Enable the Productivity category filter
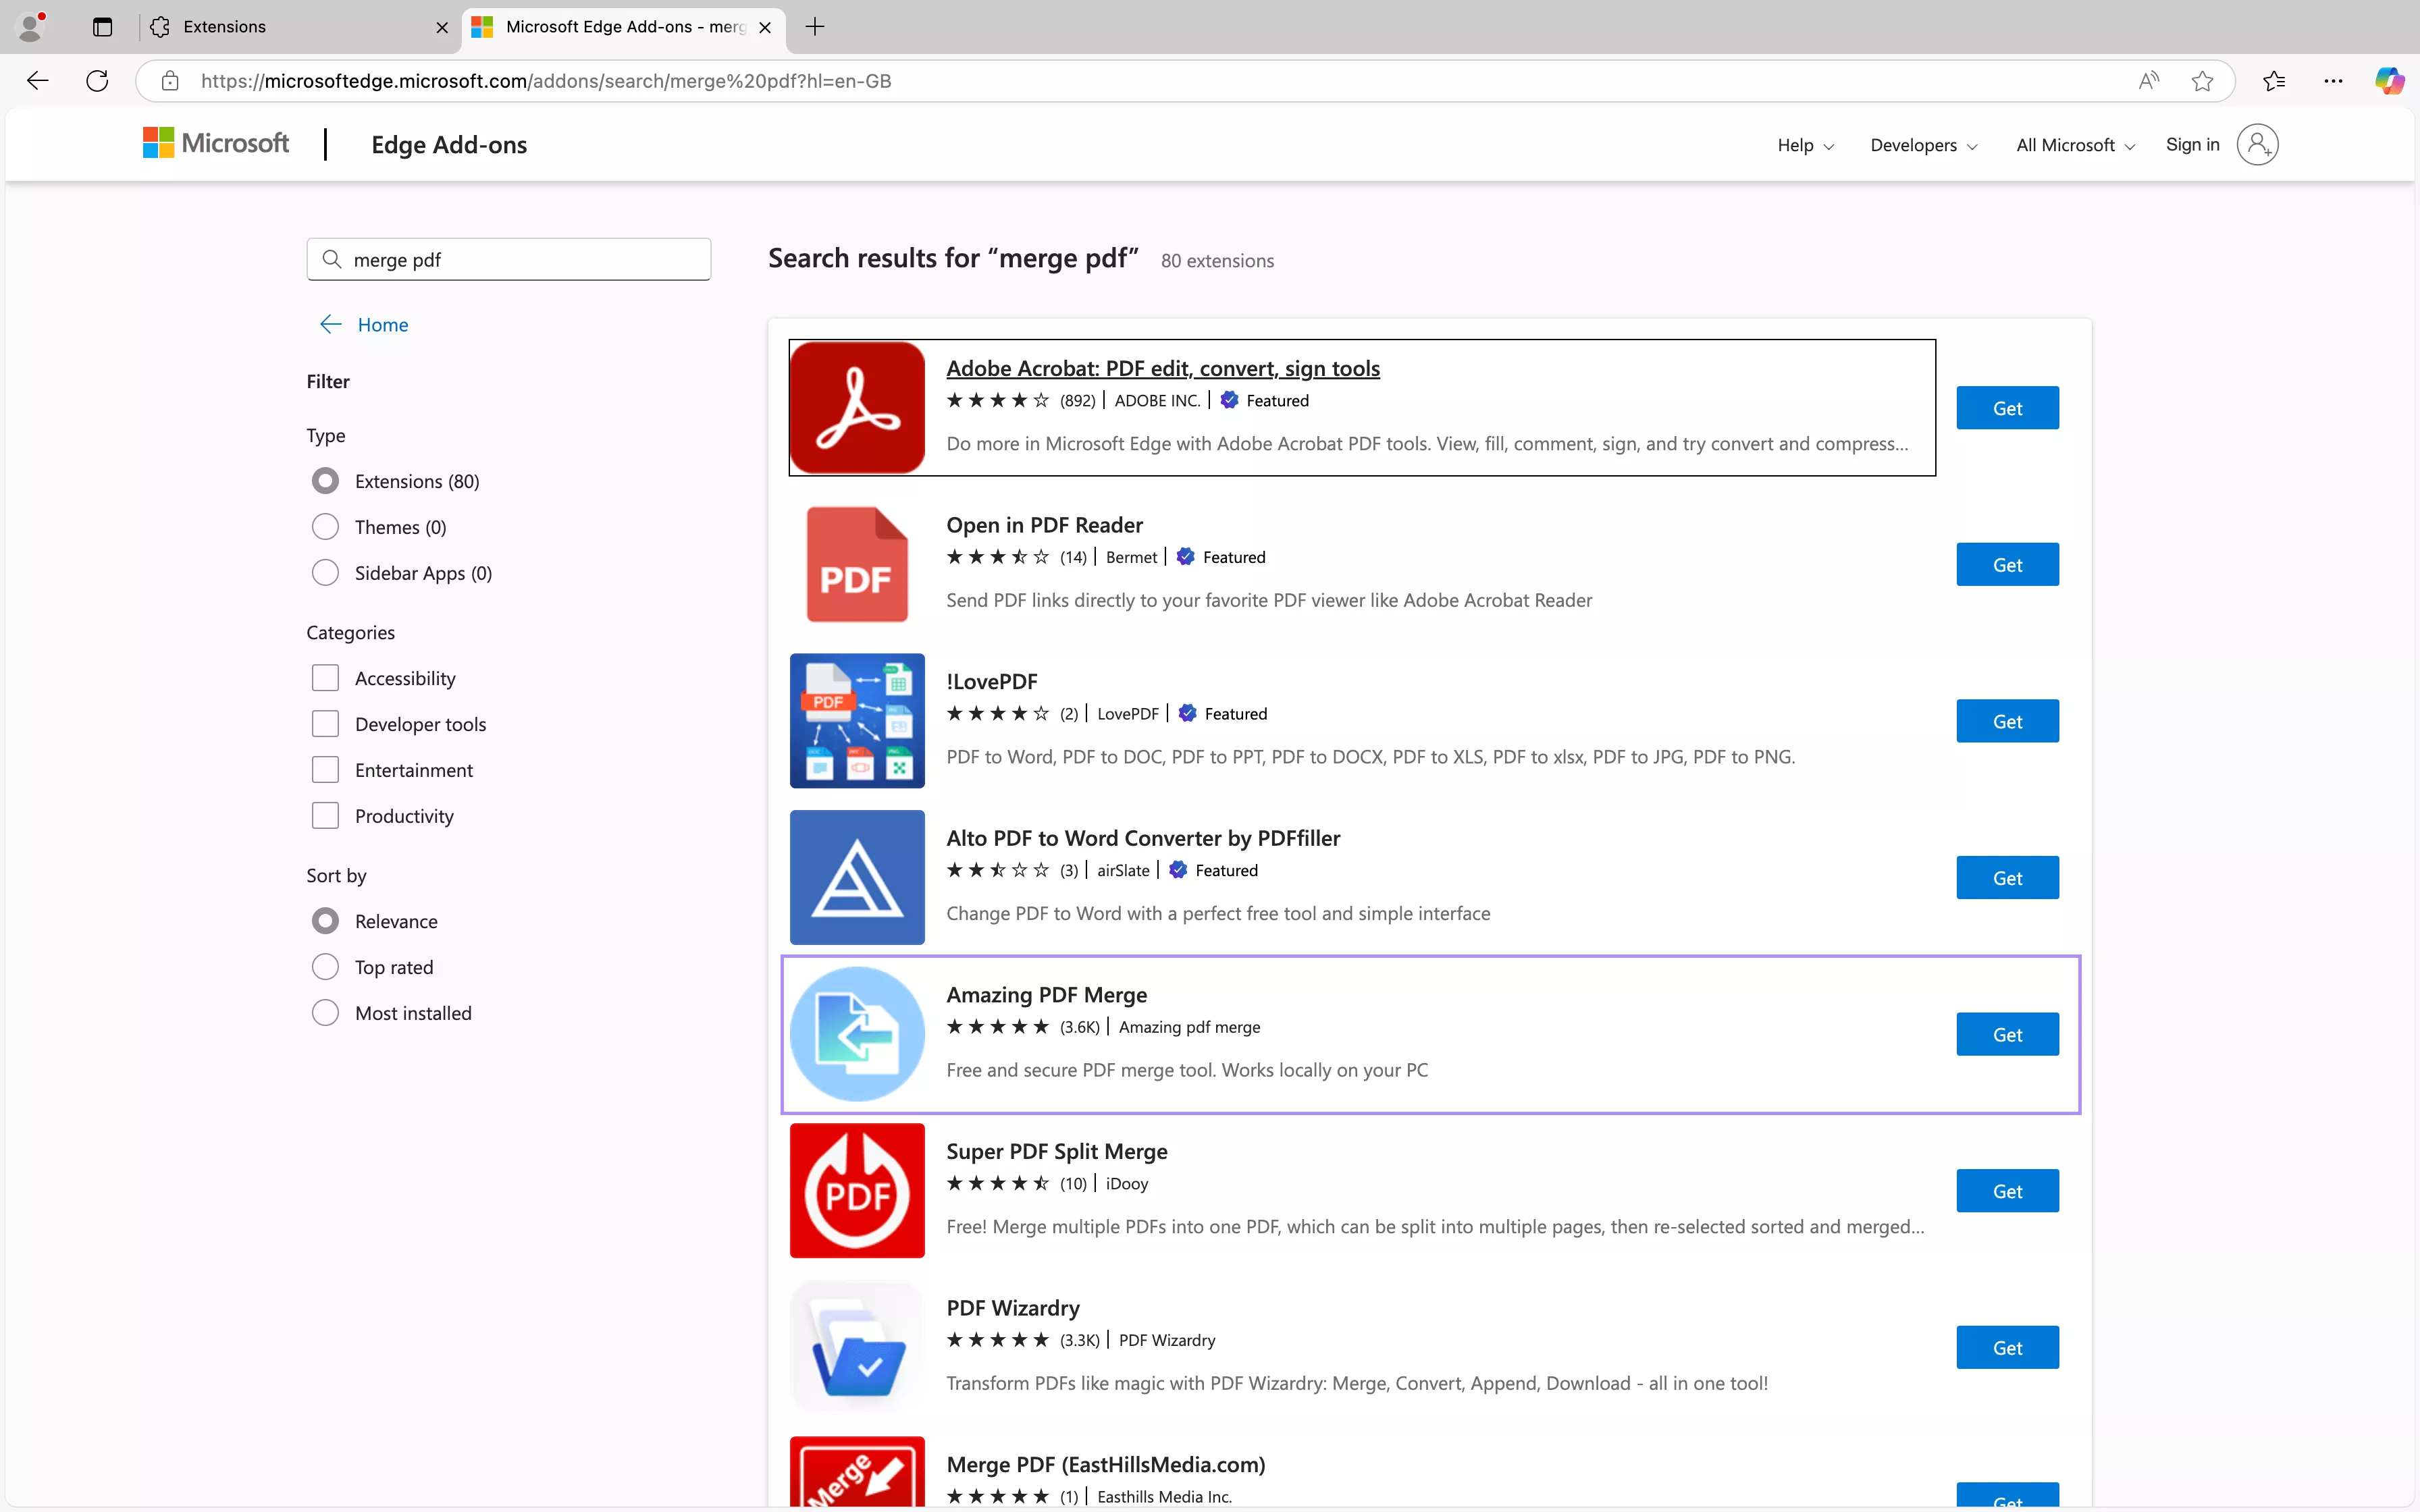 click(x=325, y=815)
